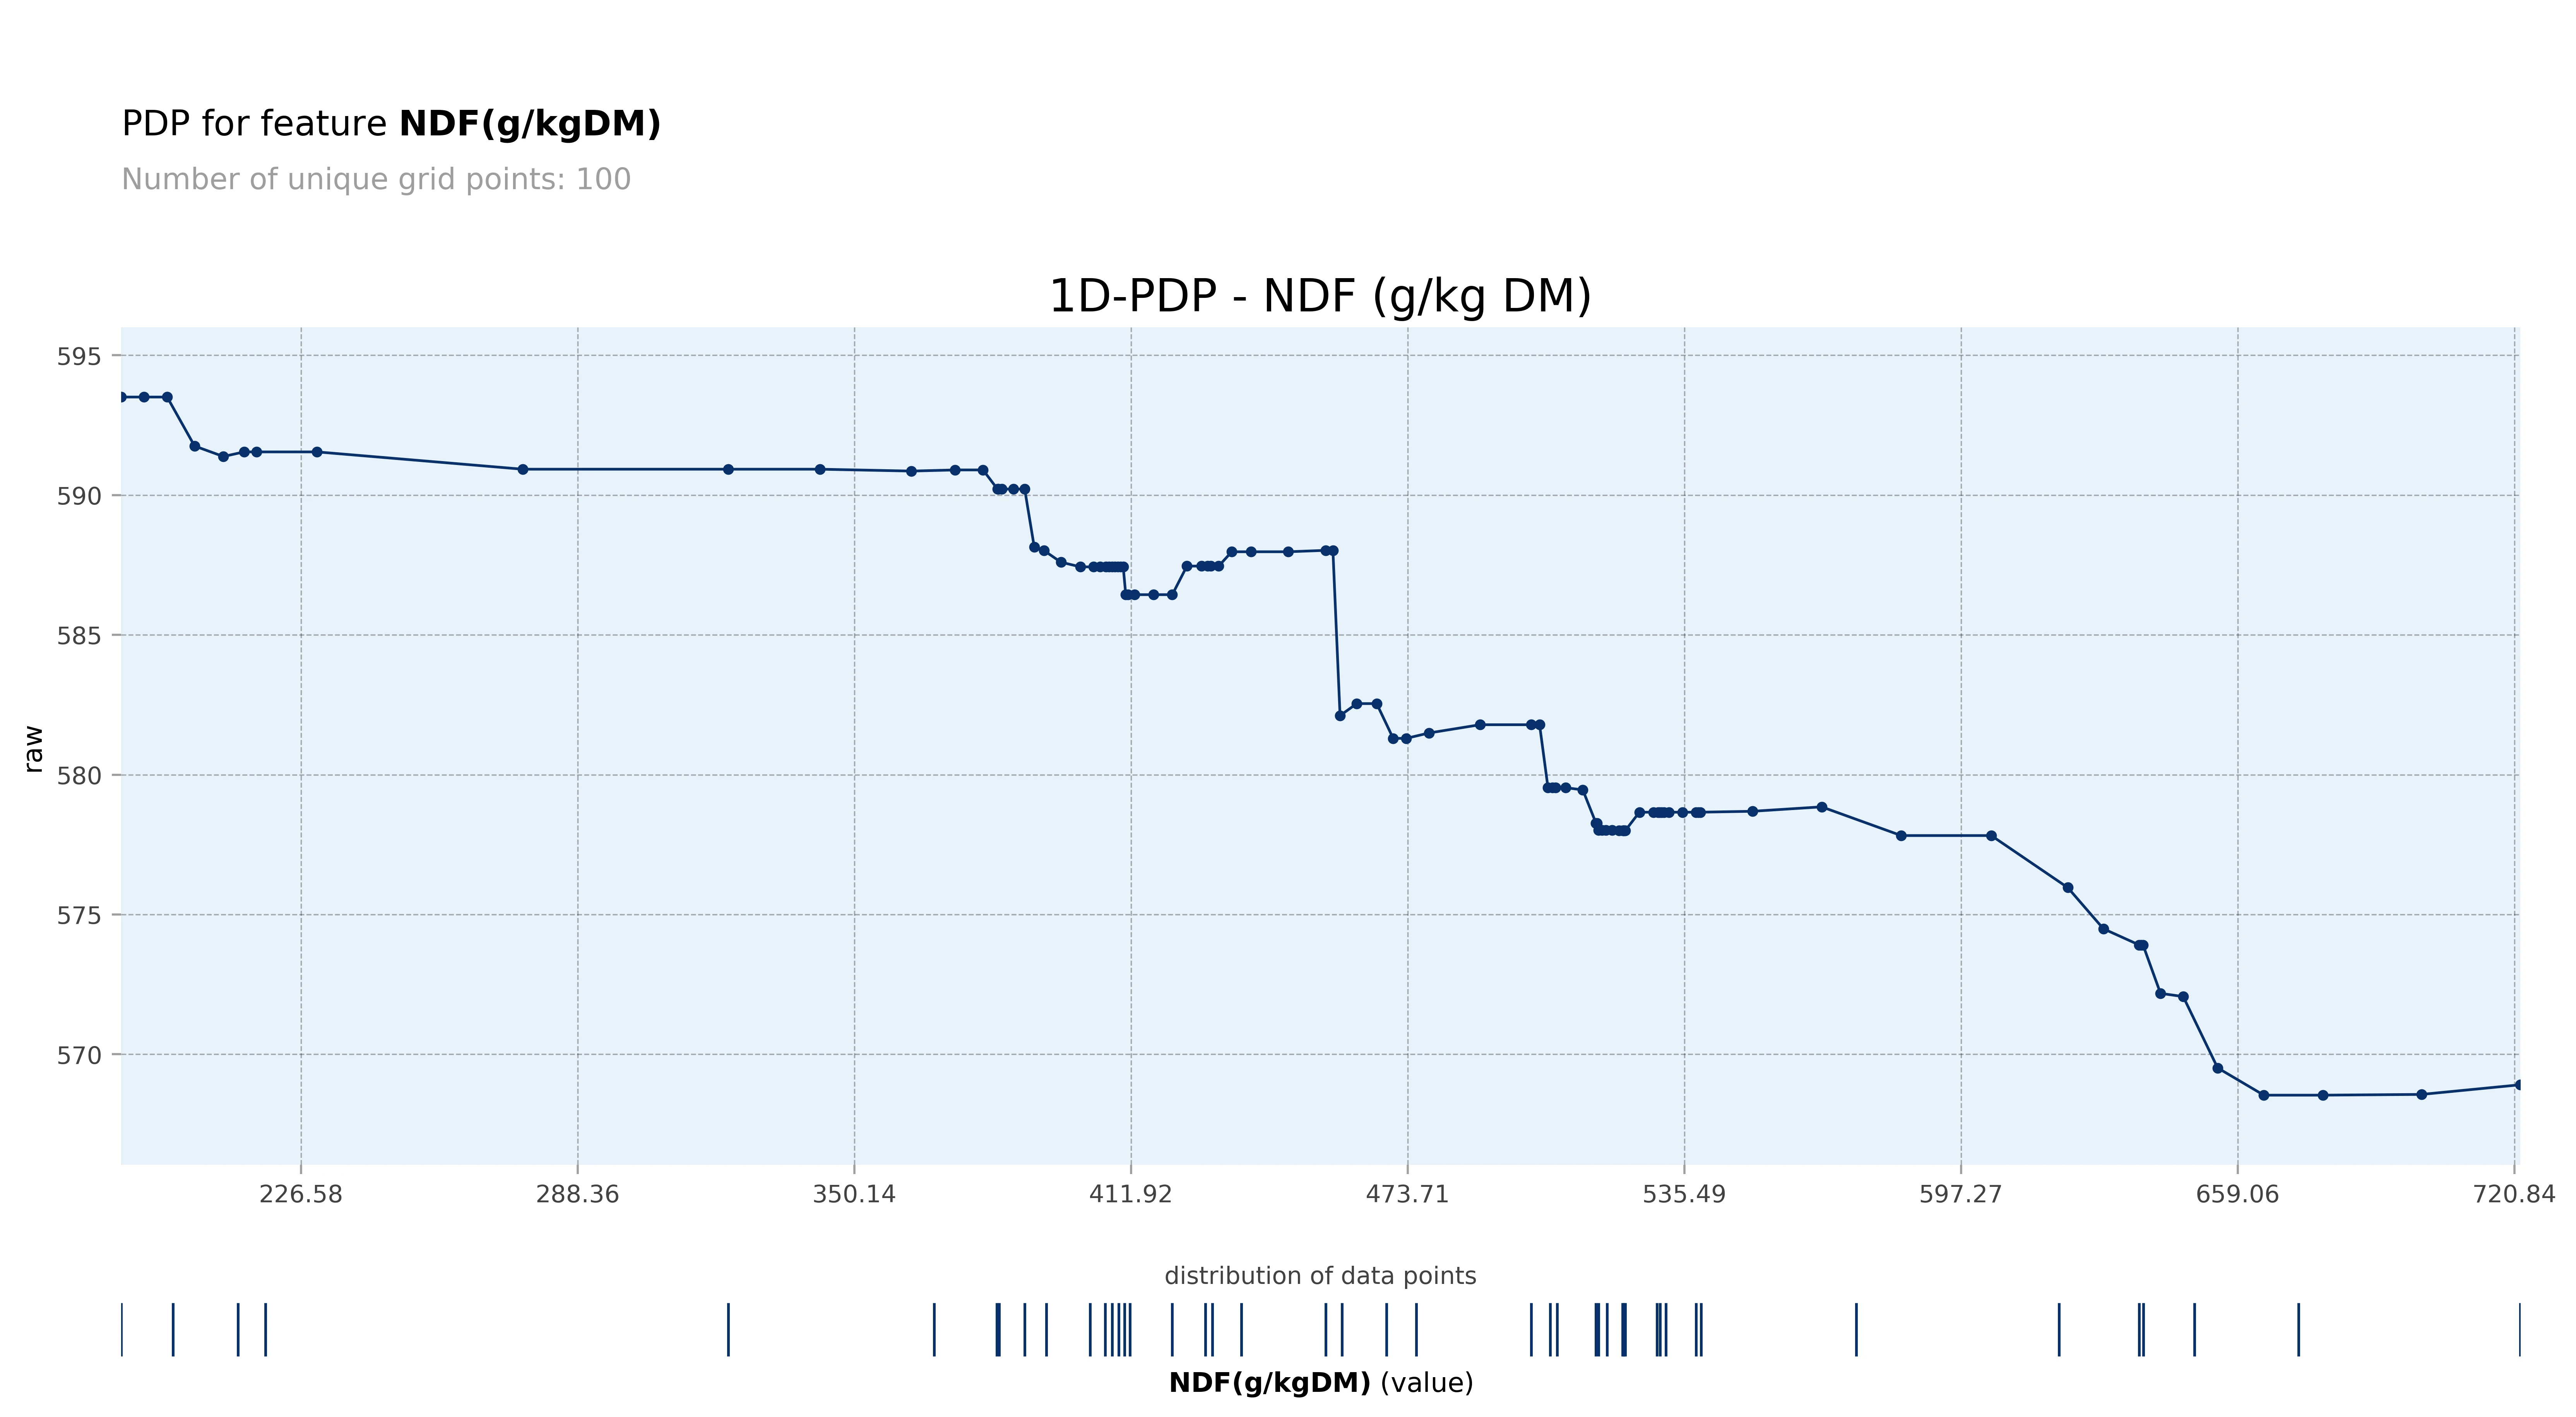Click the 'PDP for feature NDF(g/kgDM)' heading
Screen dimensions: 2576x1417
(x=391, y=124)
